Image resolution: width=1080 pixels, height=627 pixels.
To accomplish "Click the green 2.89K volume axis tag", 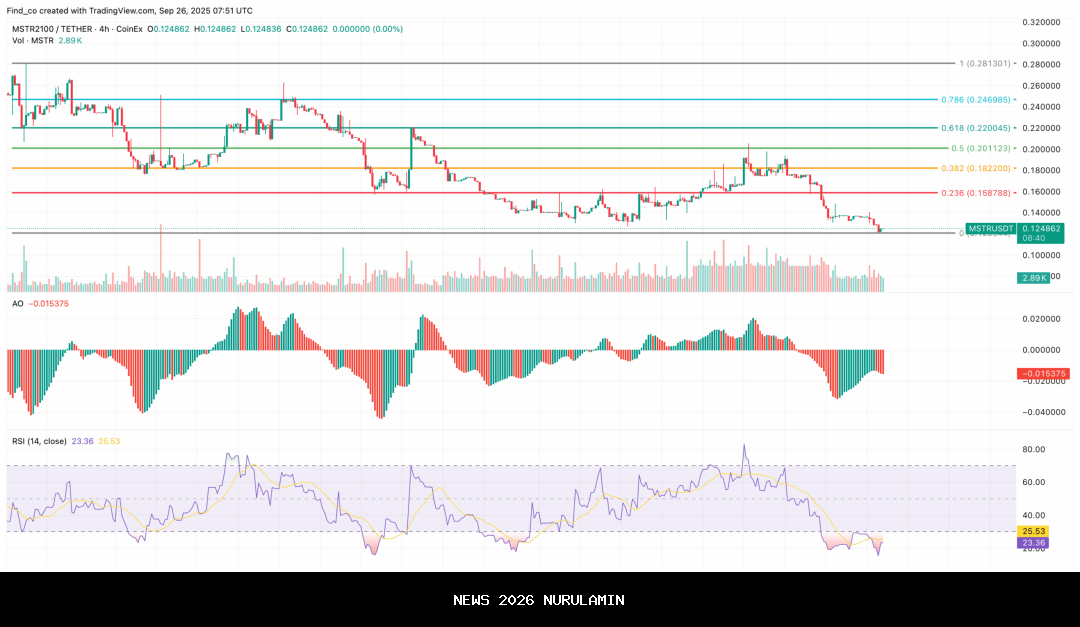I will click(x=1032, y=277).
